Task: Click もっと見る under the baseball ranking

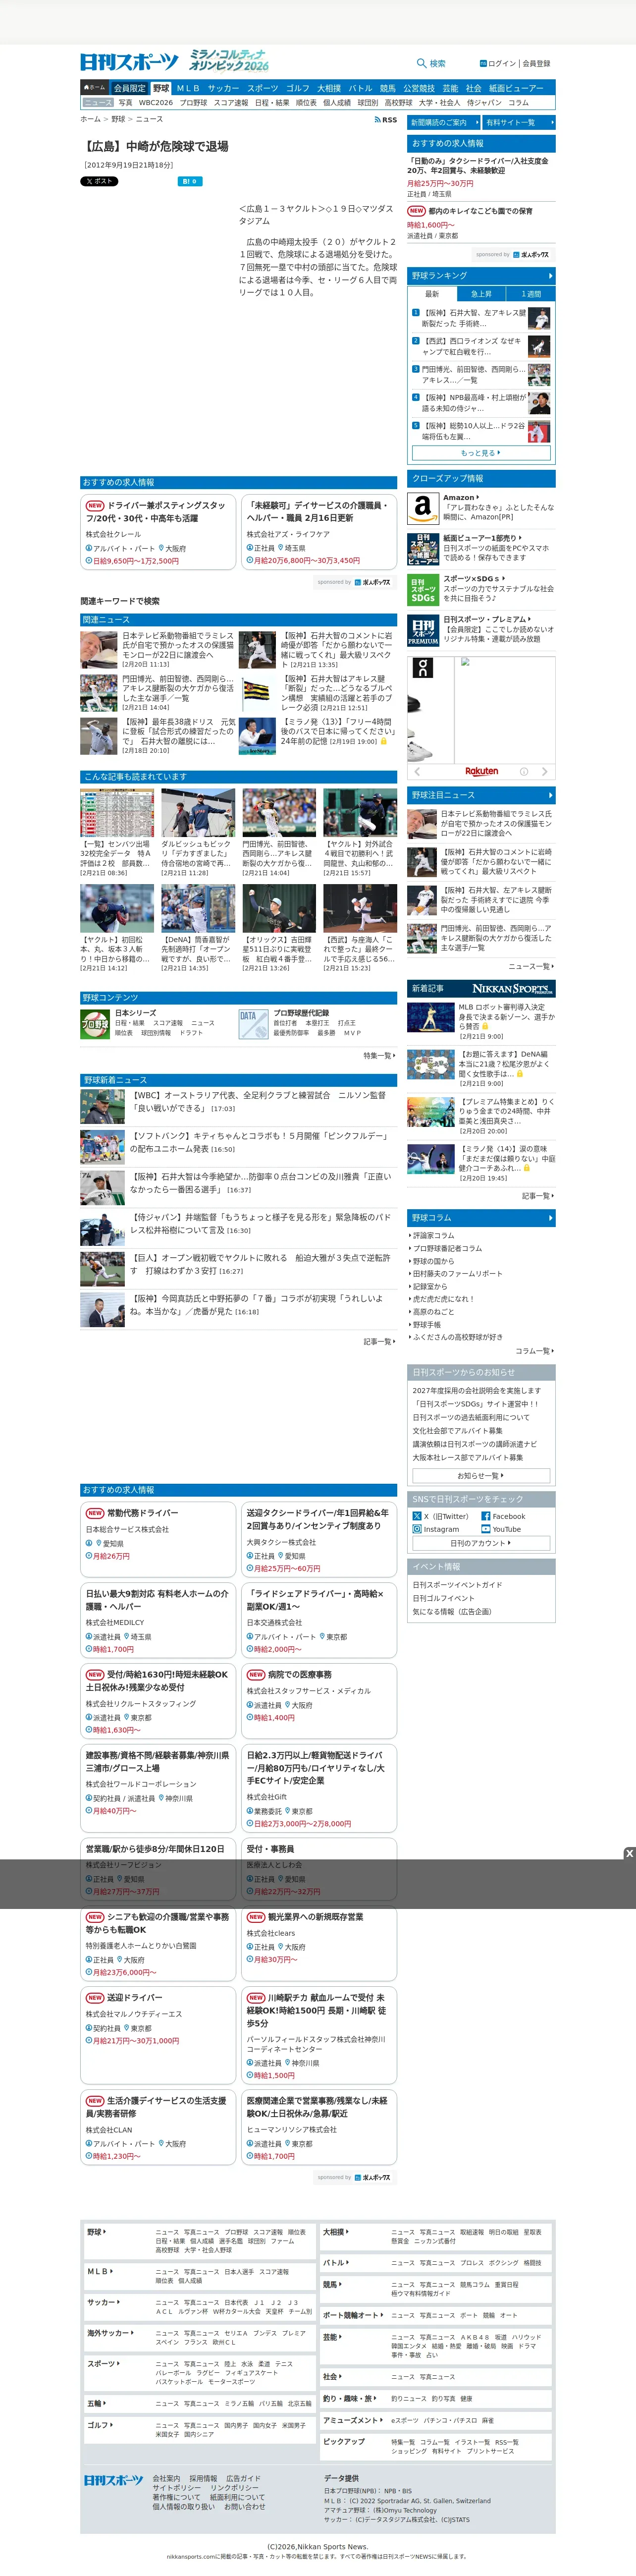Action: click(481, 453)
